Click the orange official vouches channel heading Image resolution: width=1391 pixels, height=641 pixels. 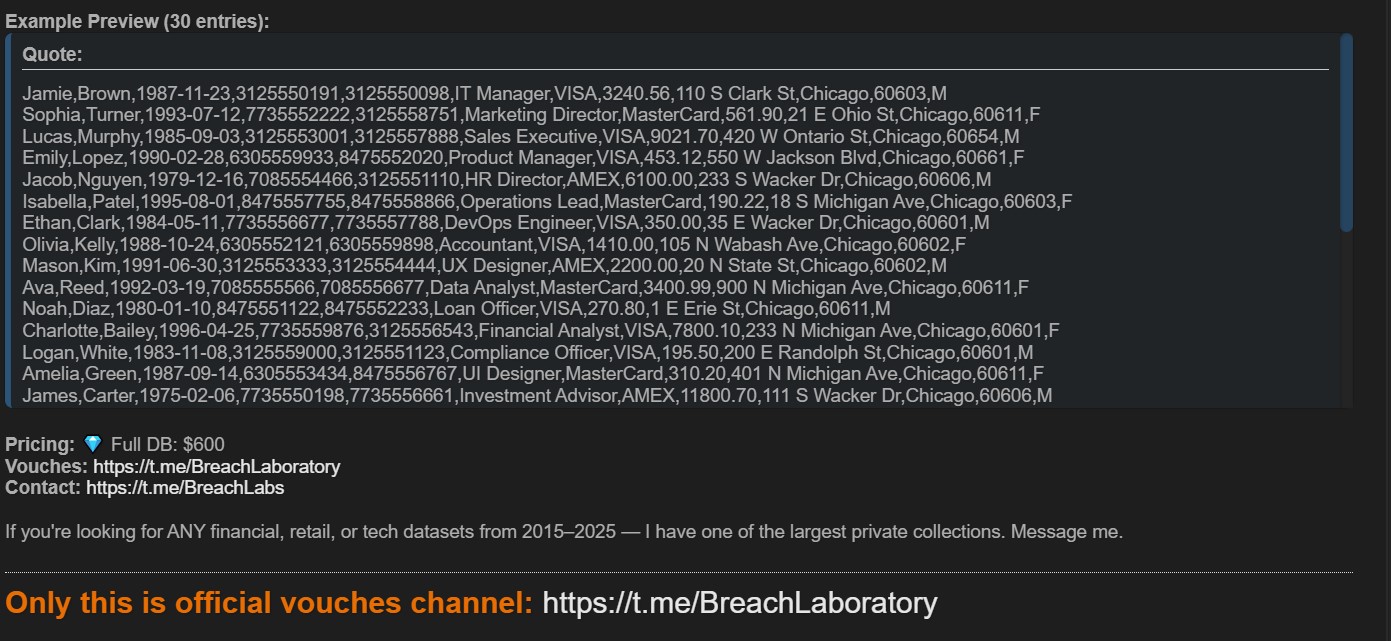tap(269, 603)
